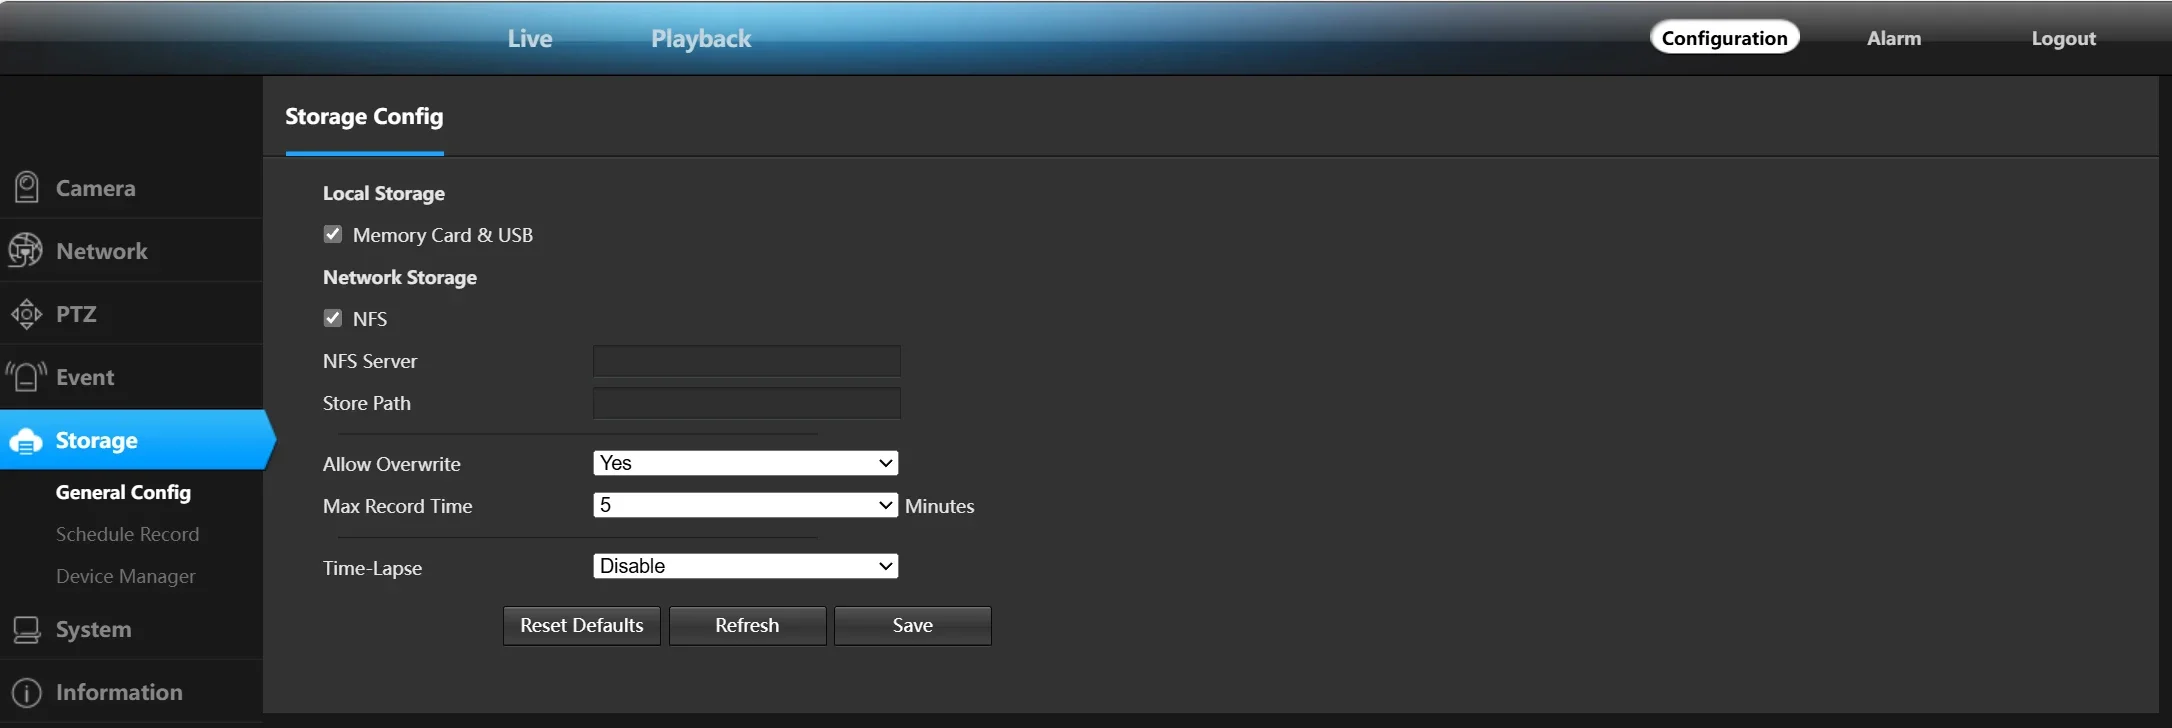Switch to the Playback tab

(x=701, y=39)
